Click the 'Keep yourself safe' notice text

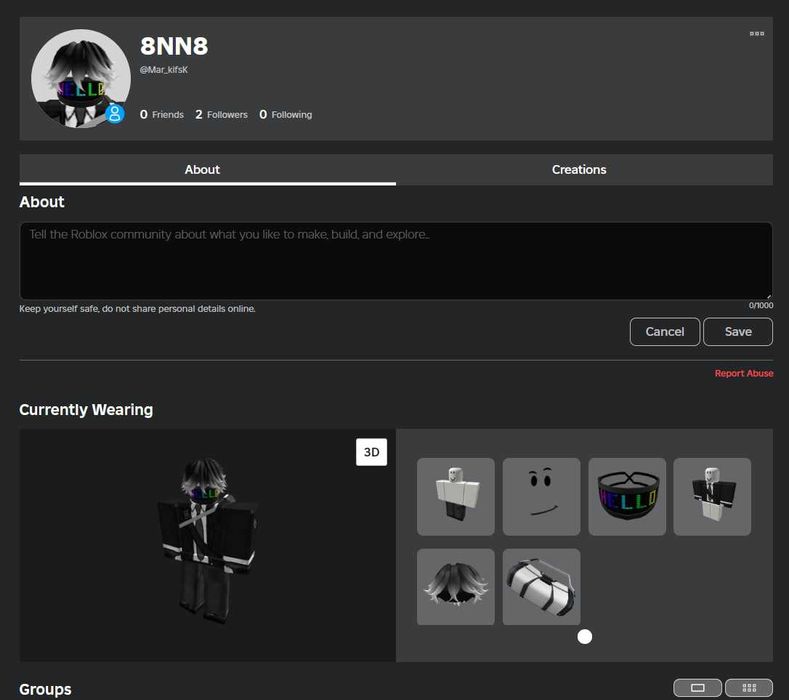(137, 308)
